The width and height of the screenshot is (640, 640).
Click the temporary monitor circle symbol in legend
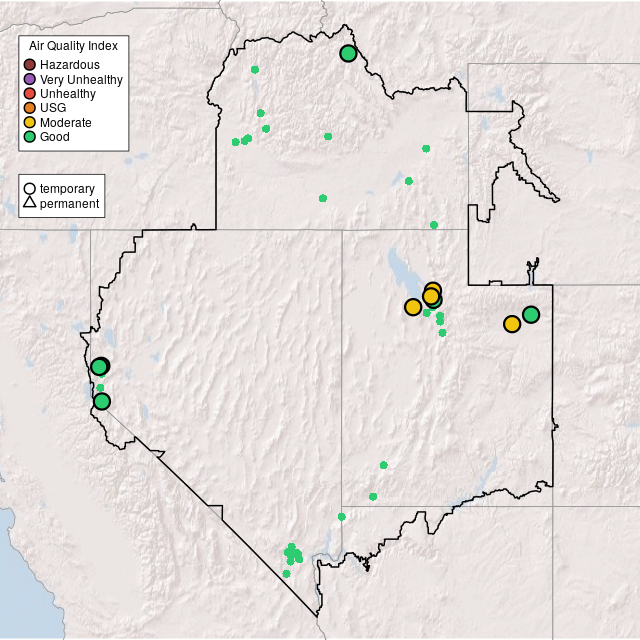click(x=30, y=188)
